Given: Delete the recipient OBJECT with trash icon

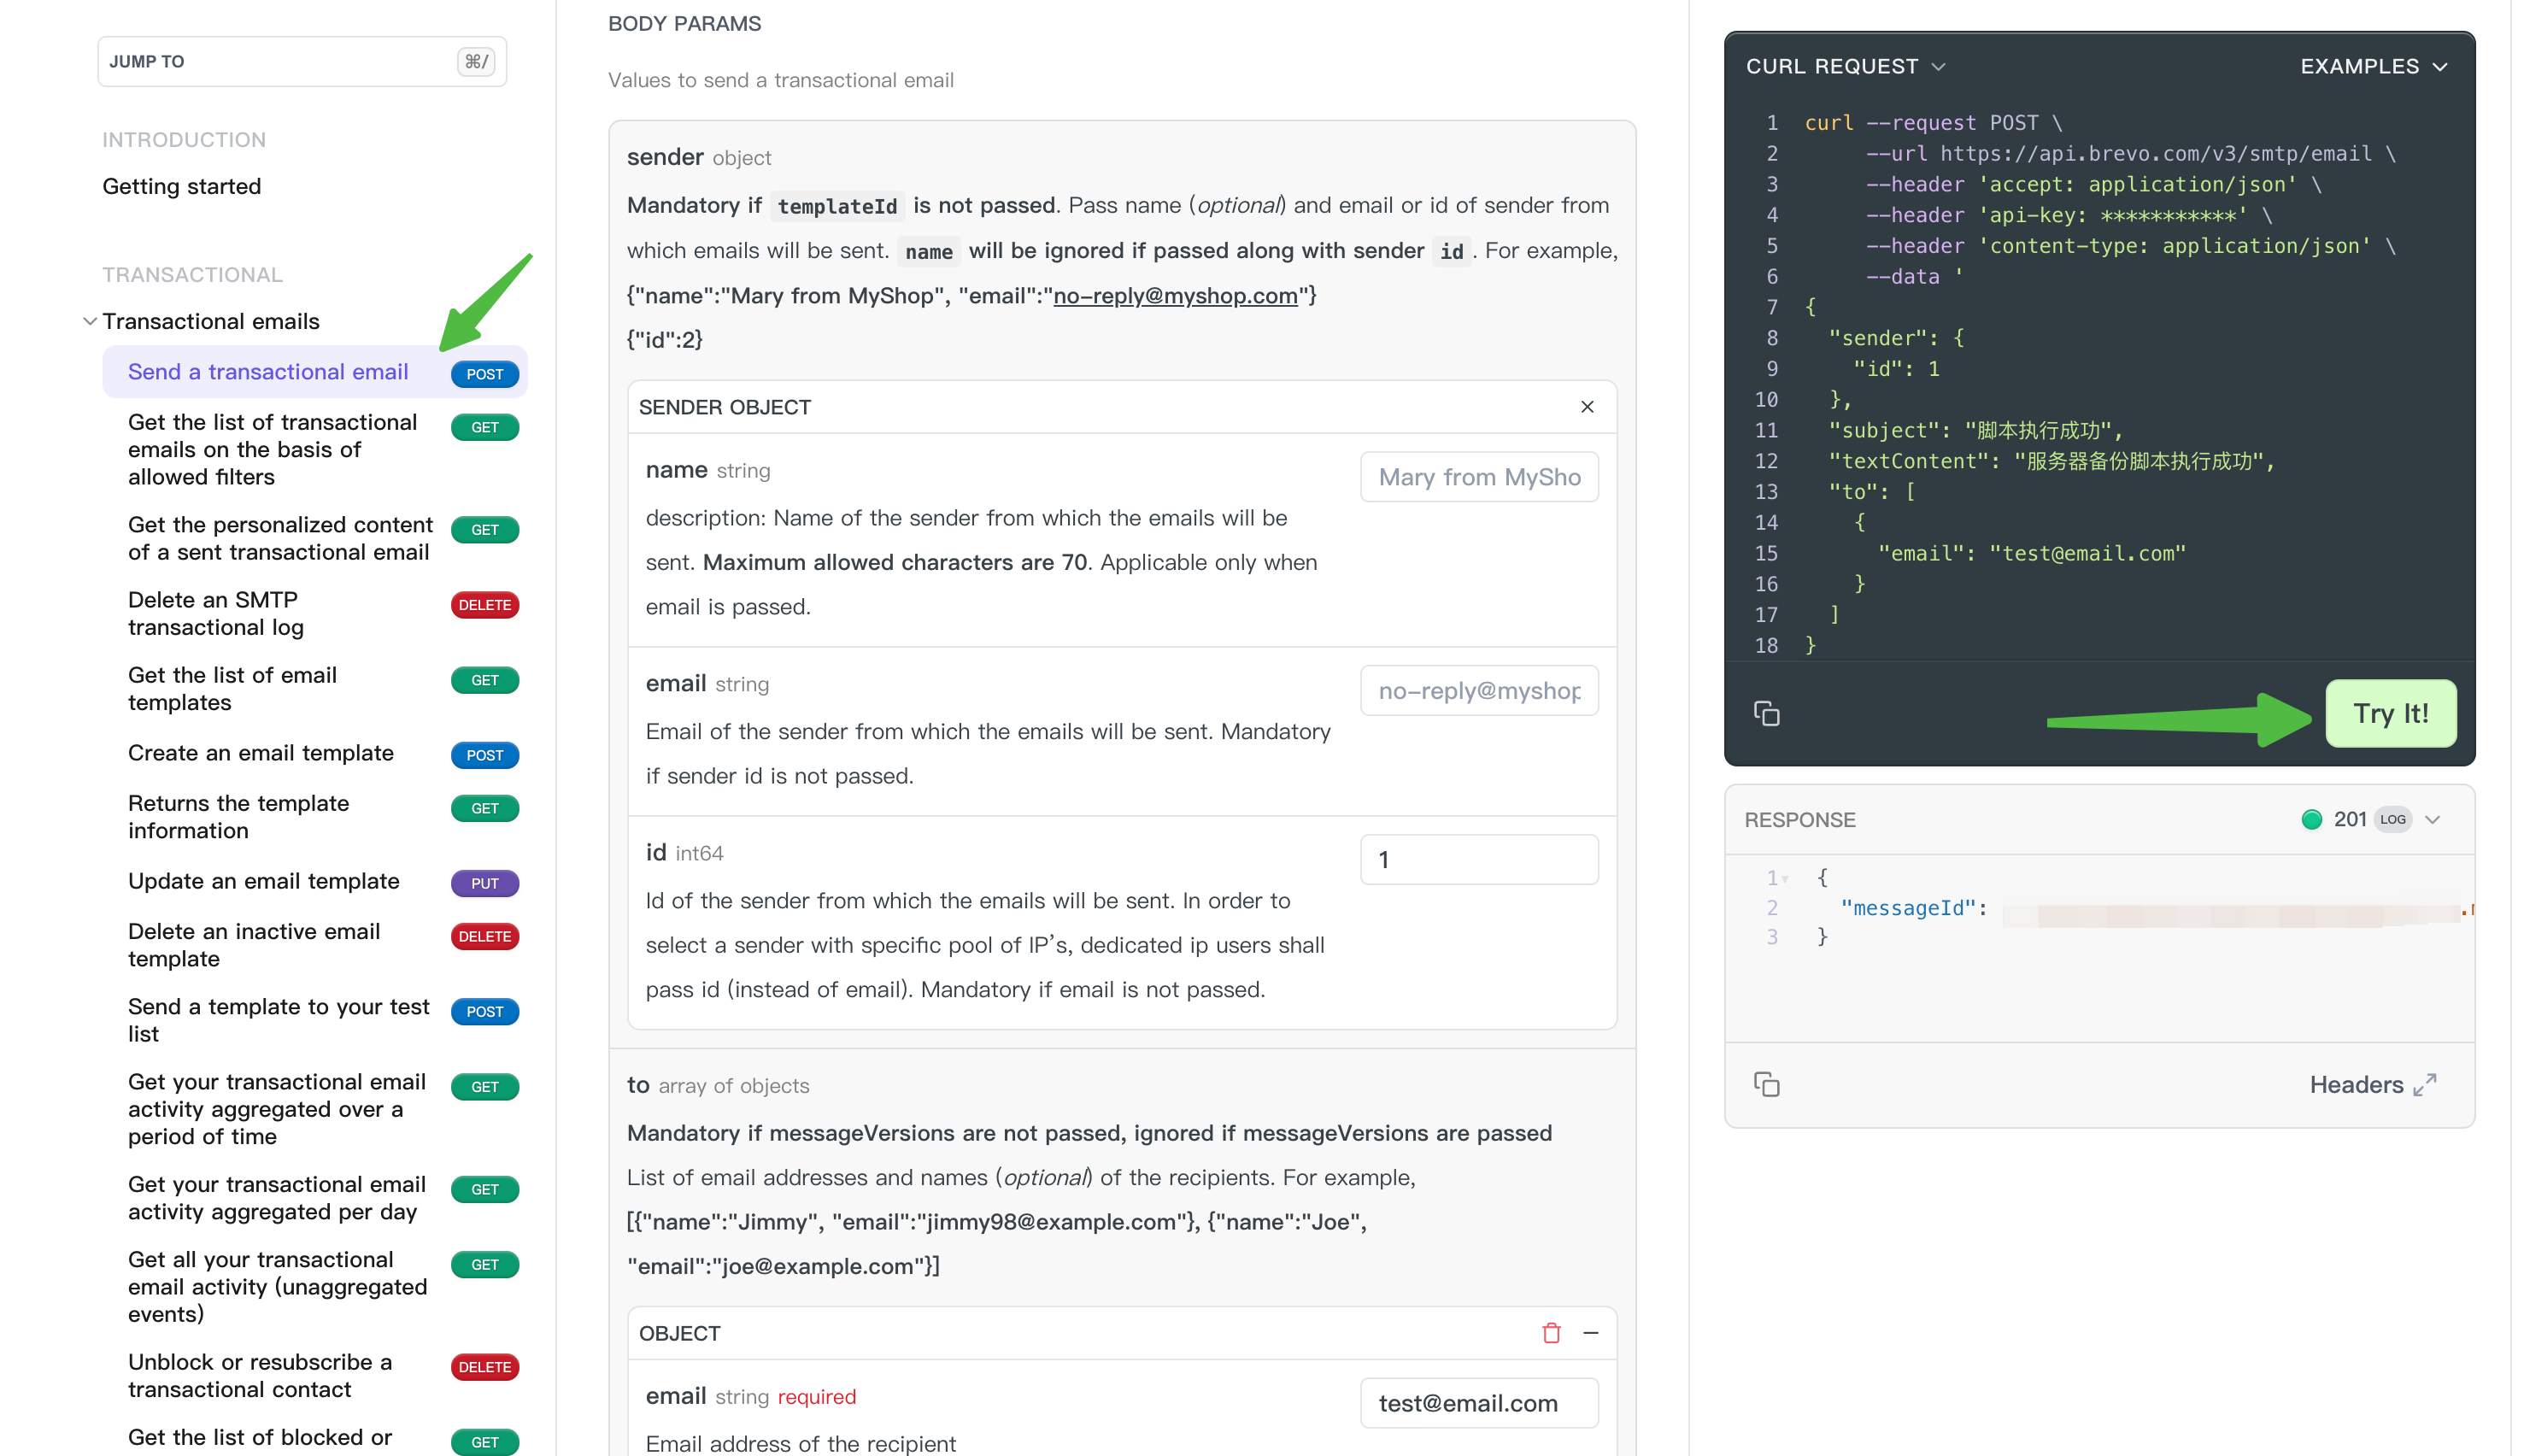Looking at the screenshot, I should (1551, 1333).
